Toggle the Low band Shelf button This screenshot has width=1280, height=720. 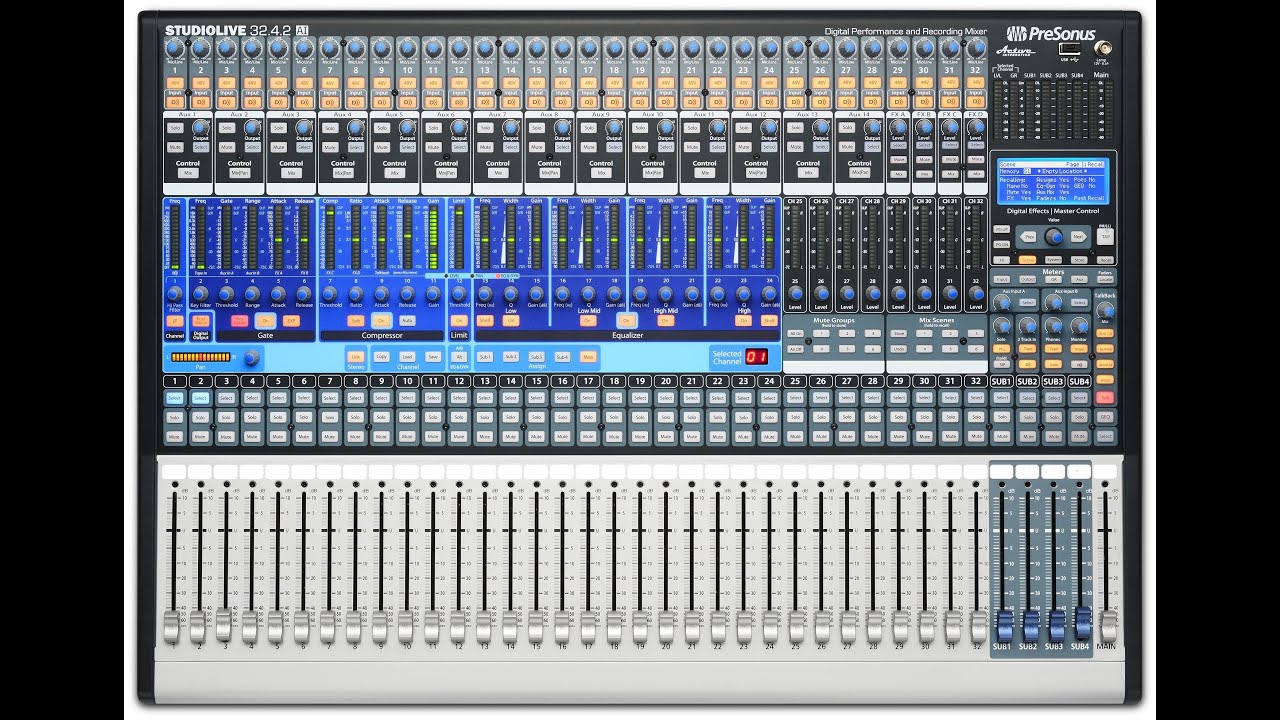pyautogui.click(x=485, y=321)
